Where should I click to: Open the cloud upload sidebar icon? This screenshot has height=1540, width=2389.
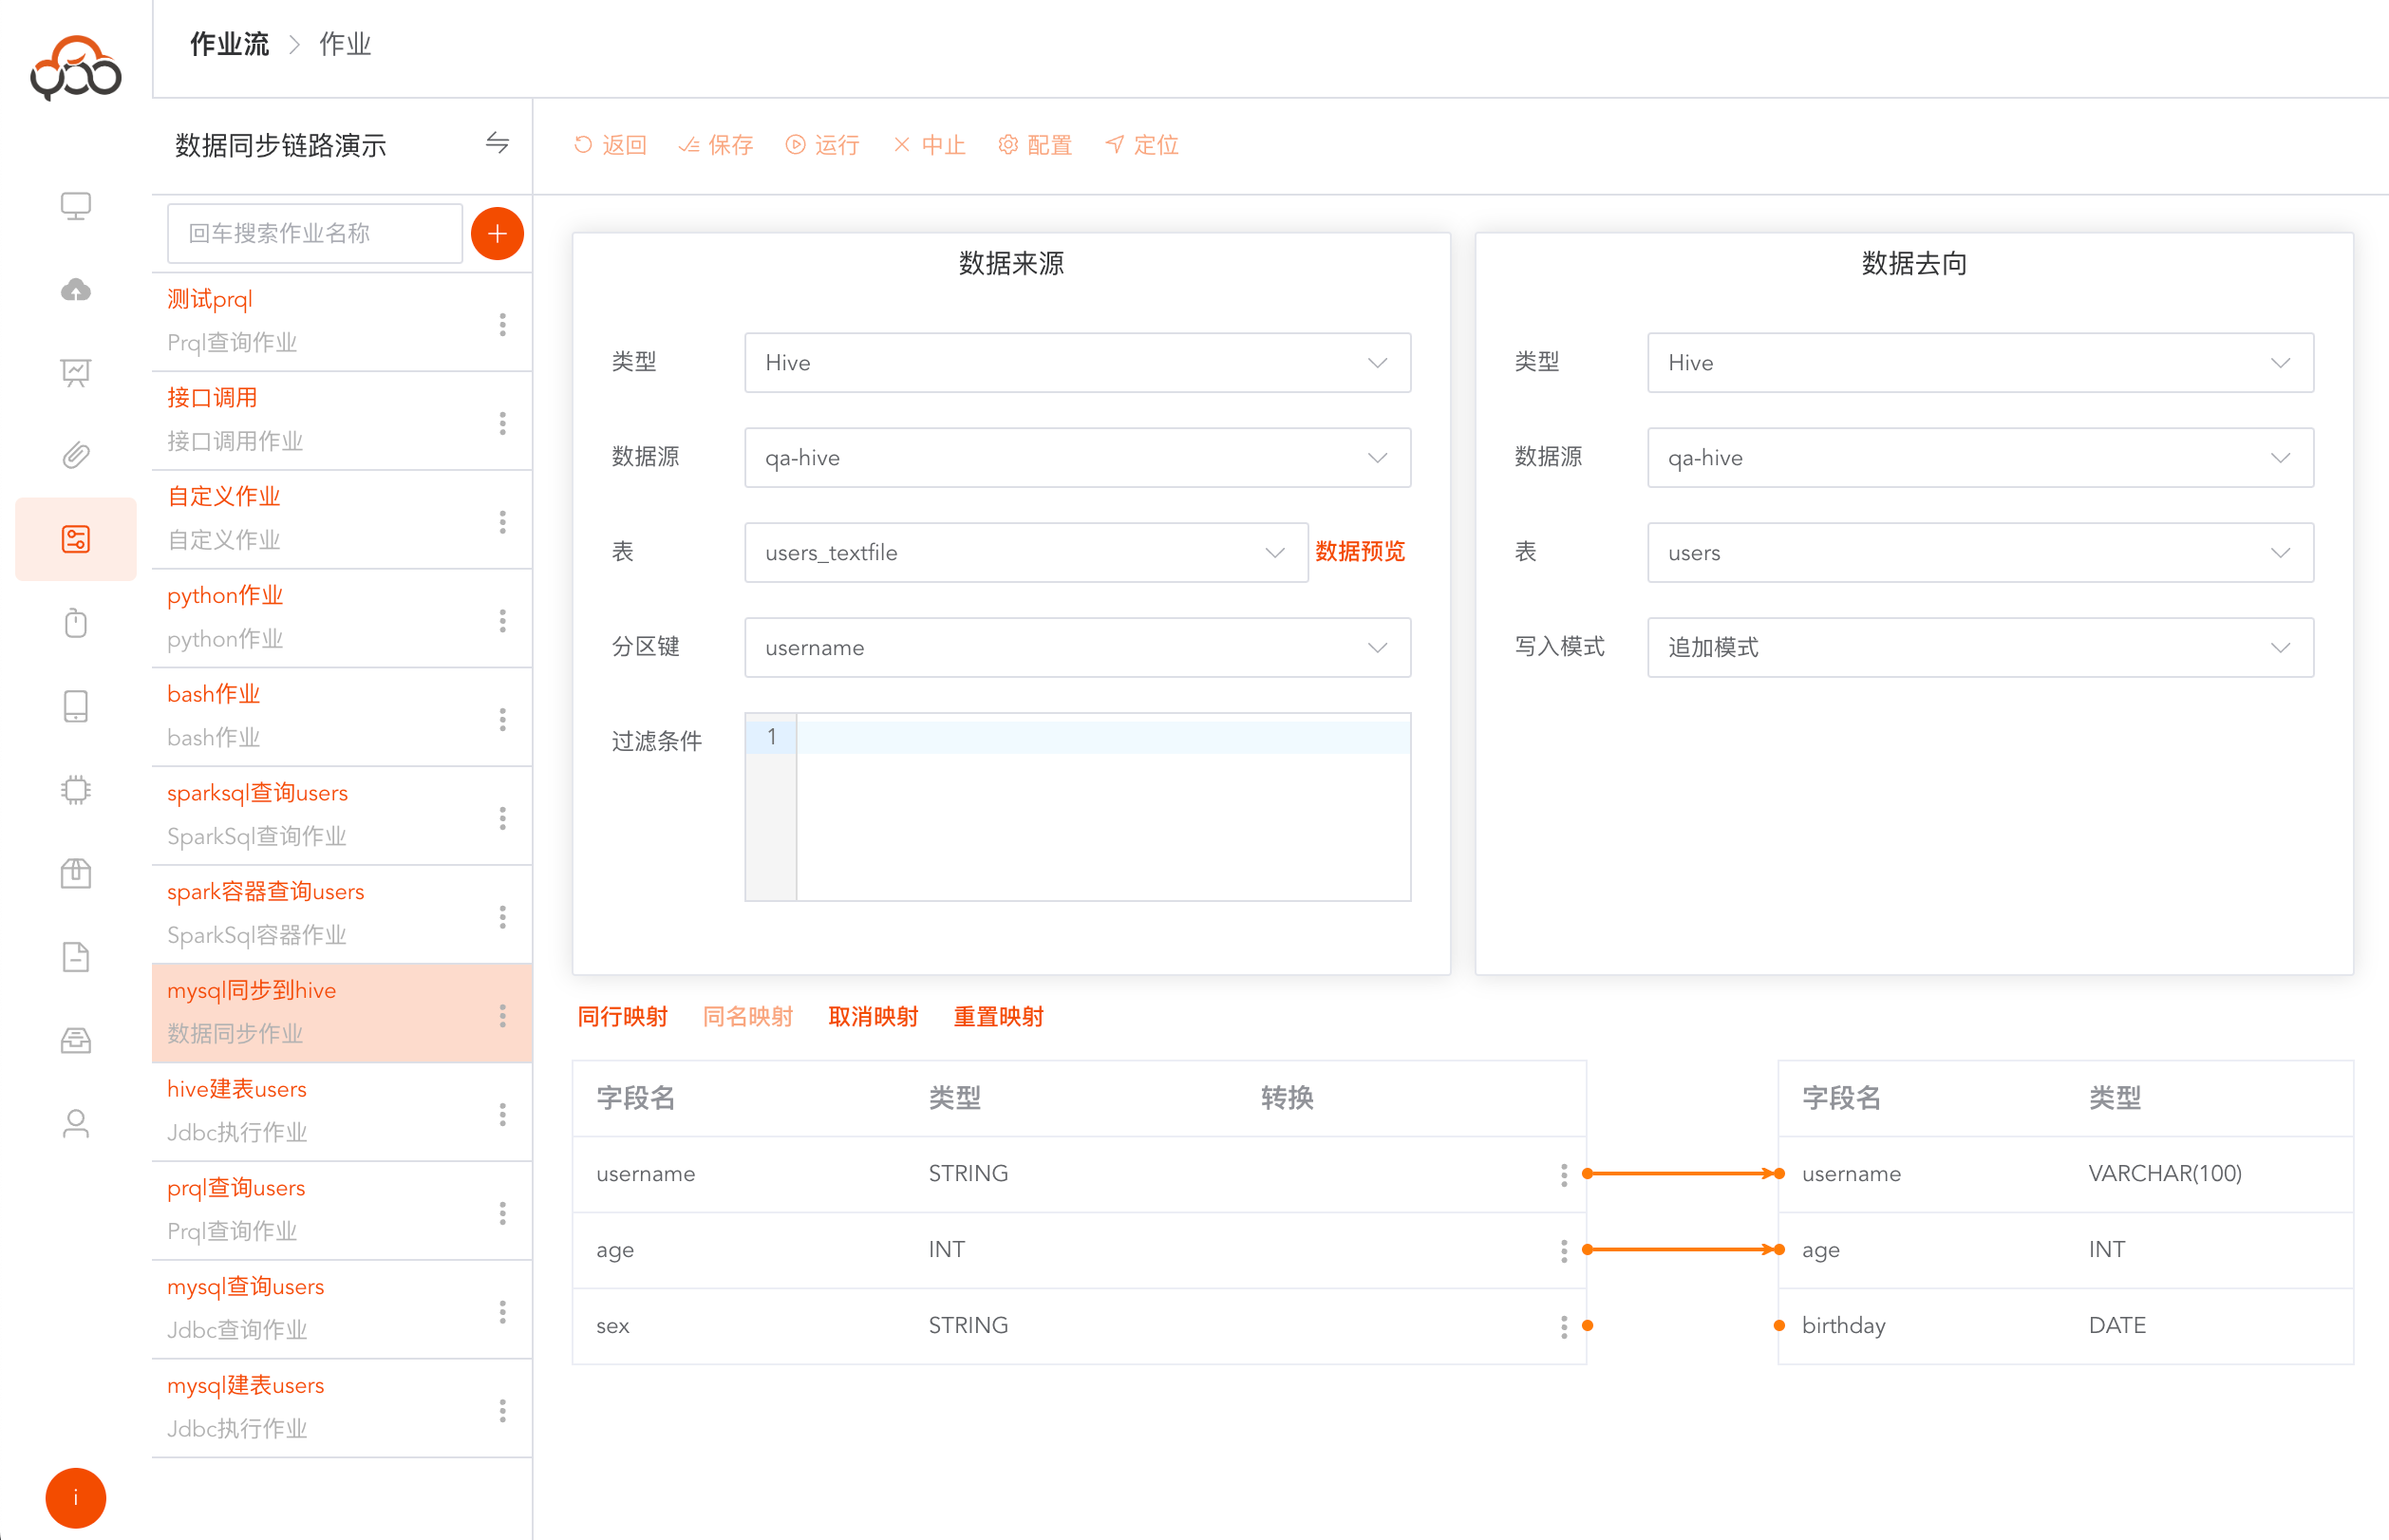(76, 290)
